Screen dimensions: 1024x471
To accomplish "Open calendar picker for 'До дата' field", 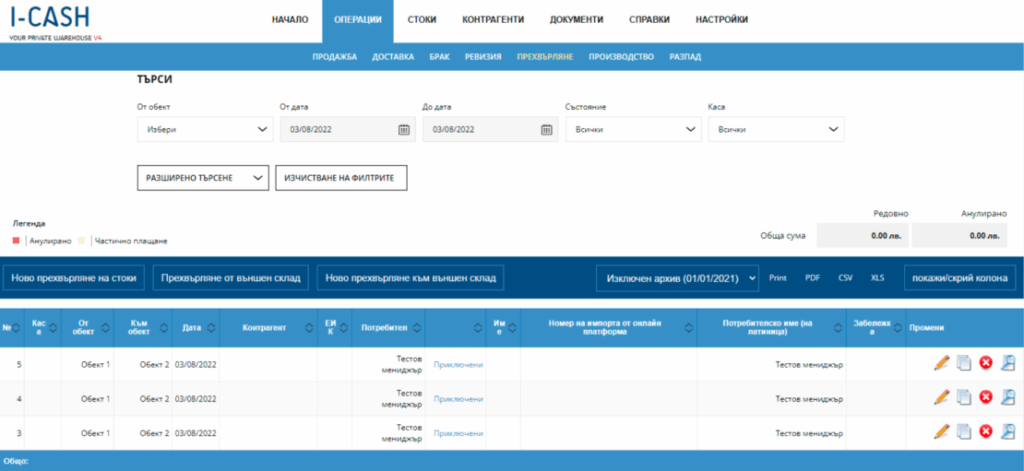I will pyautogui.click(x=547, y=129).
